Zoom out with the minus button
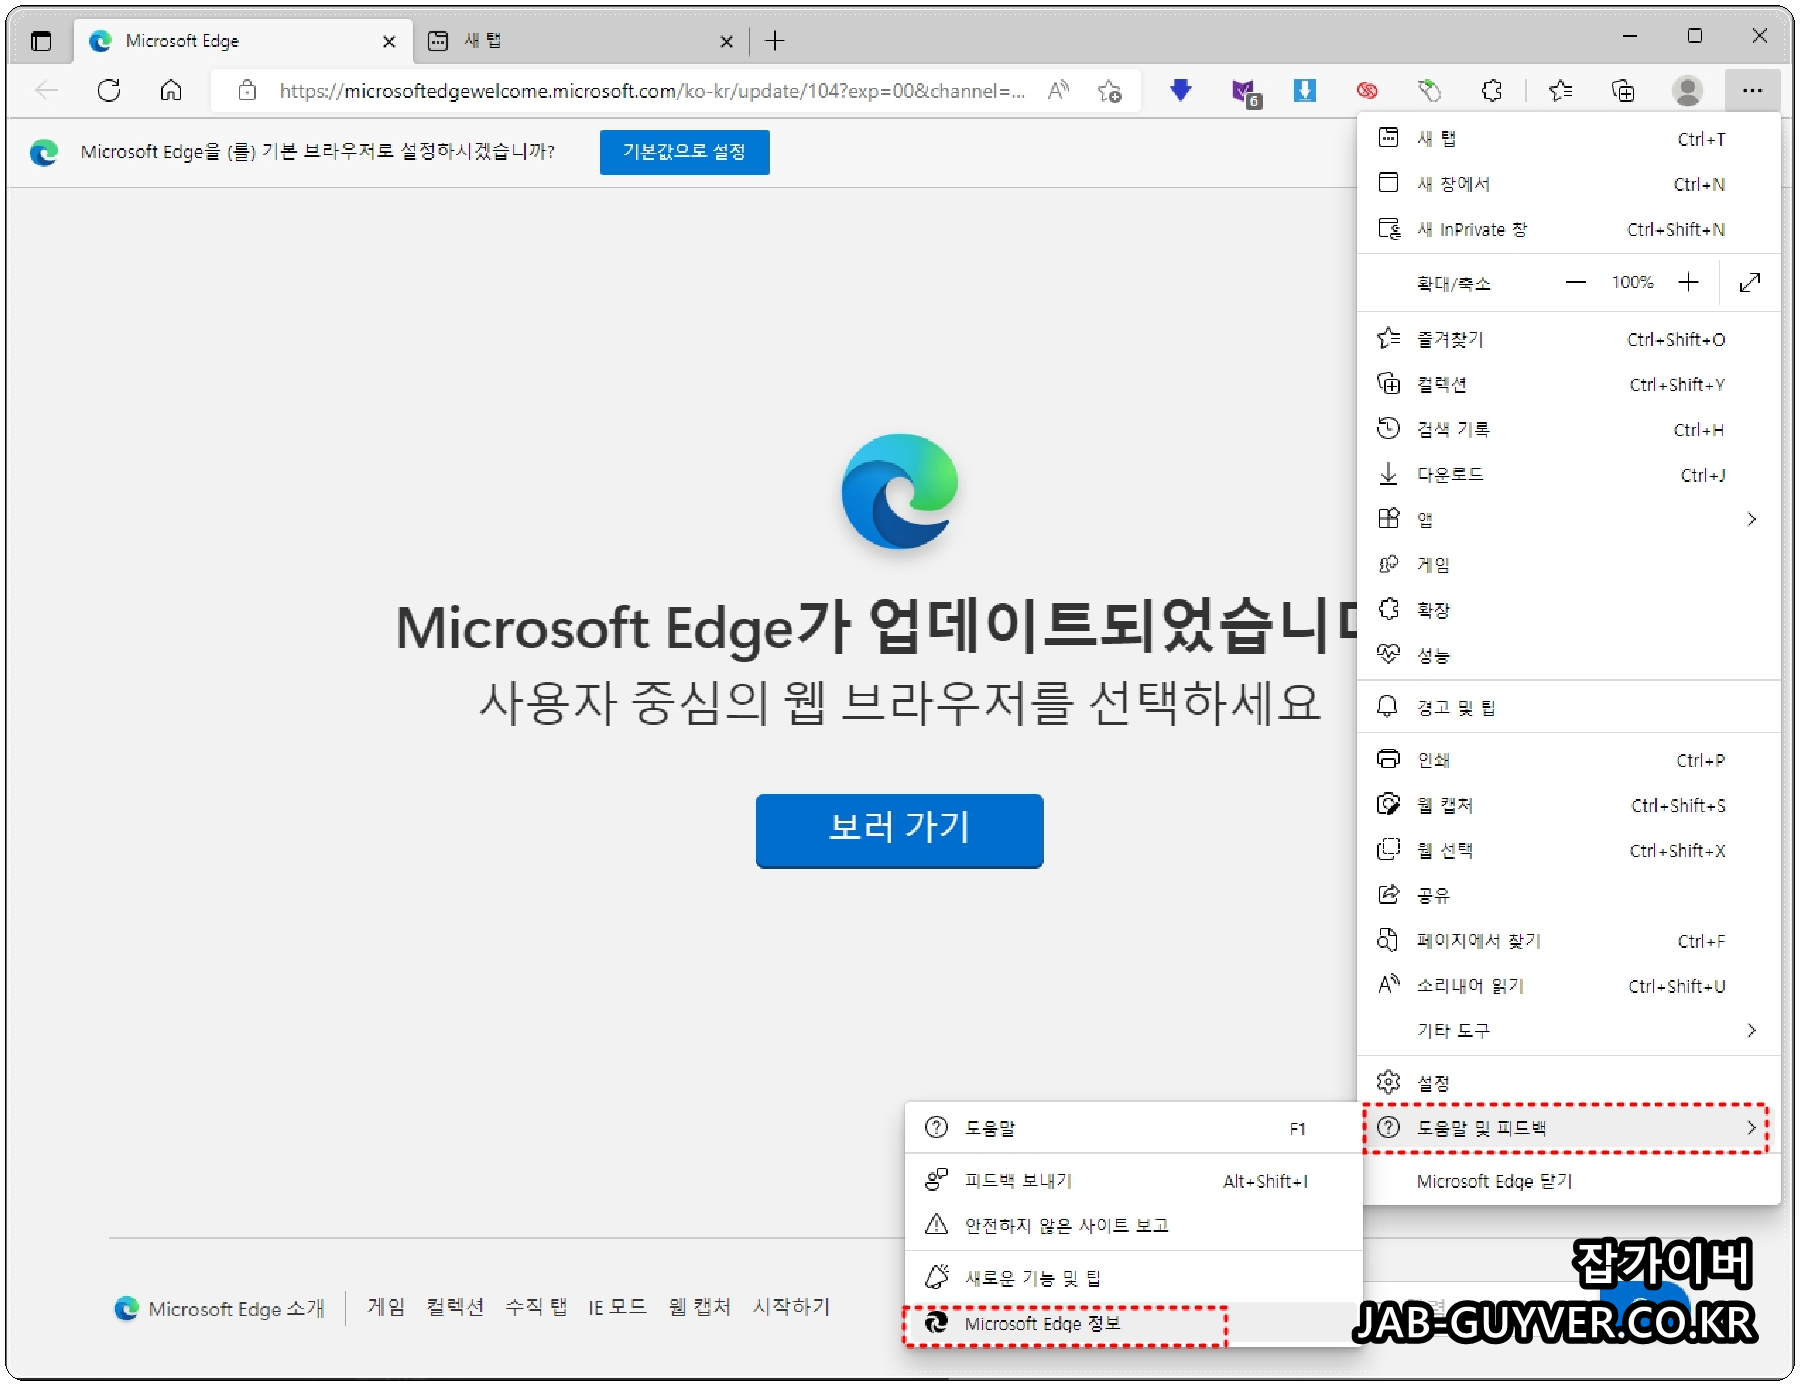Image resolution: width=1800 pixels, height=1386 pixels. pos(1576,283)
